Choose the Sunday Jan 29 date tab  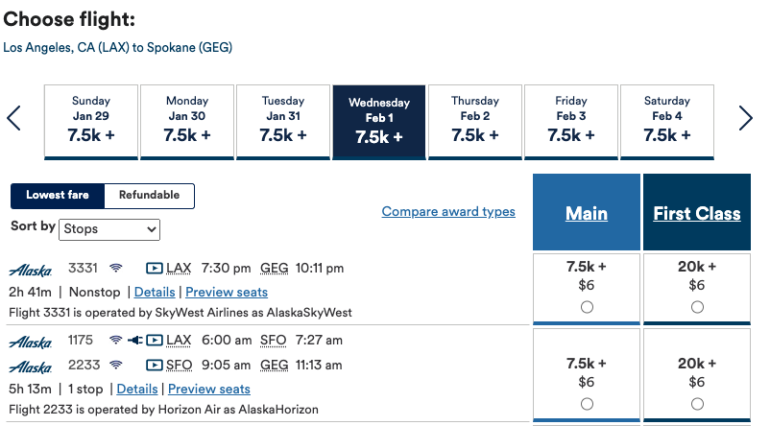pyautogui.click(x=91, y=122)
